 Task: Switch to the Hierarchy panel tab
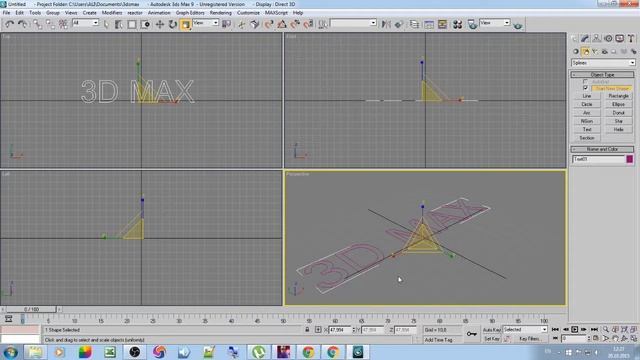pyautogui.click(x=596, y=38)
